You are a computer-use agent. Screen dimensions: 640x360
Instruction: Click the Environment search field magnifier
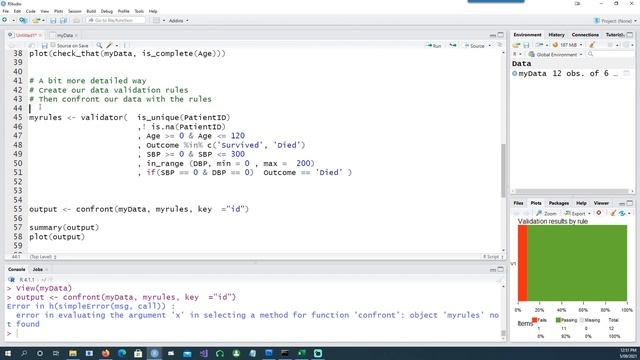click(x=590, y=54)
